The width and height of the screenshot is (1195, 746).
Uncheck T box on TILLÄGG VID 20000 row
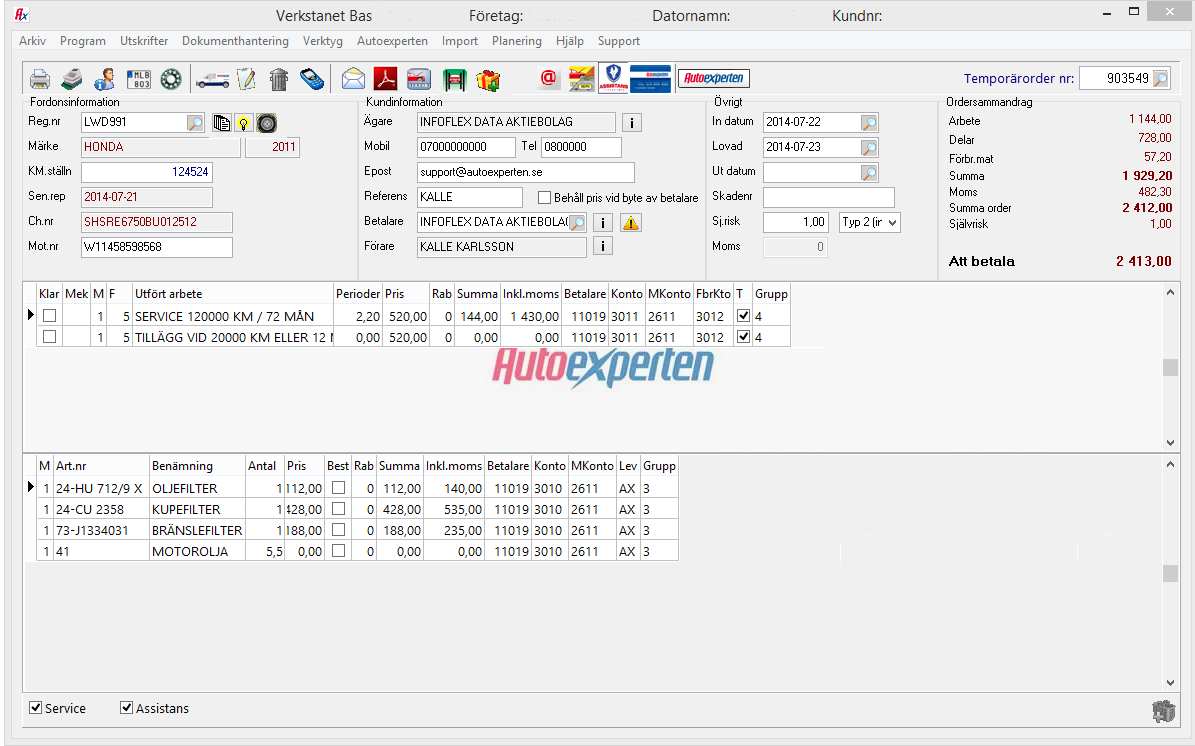coord(744,337)
